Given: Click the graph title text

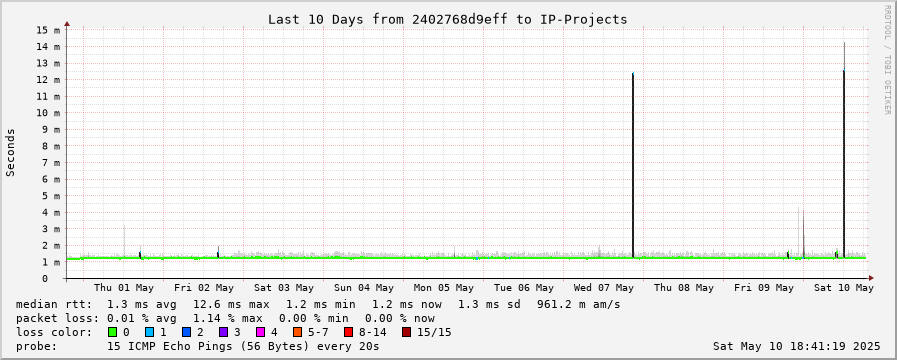Looking at the screenshot, I should tap(448, 19).
